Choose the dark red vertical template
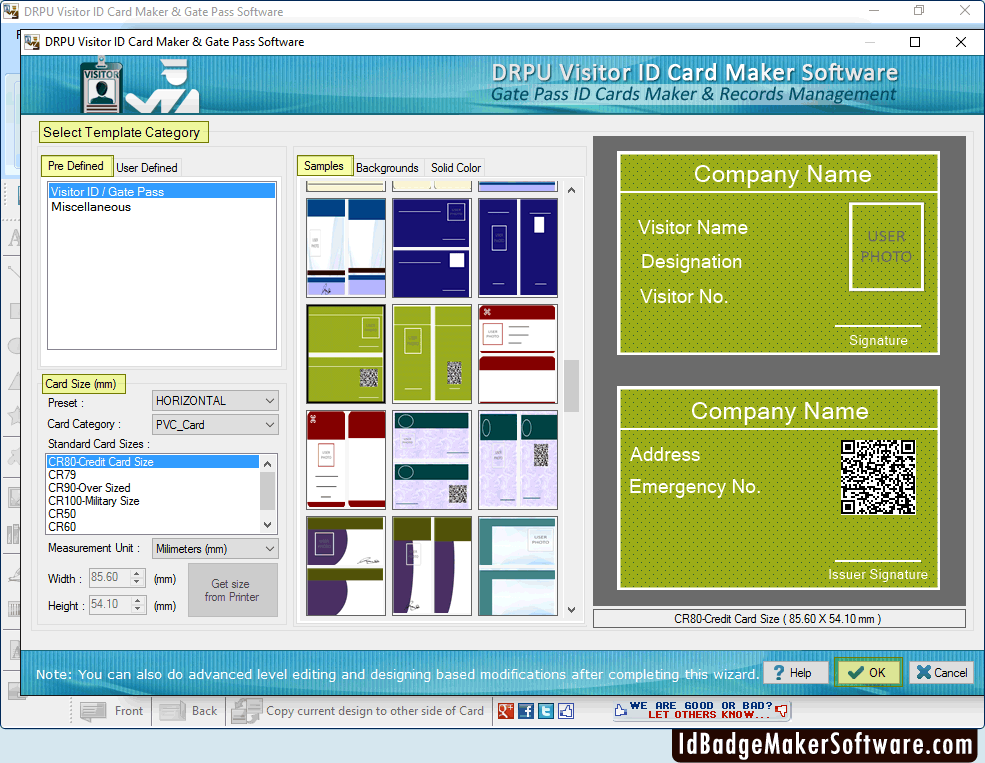Screen dimensions: 985x763 click(x=346, y=460)
